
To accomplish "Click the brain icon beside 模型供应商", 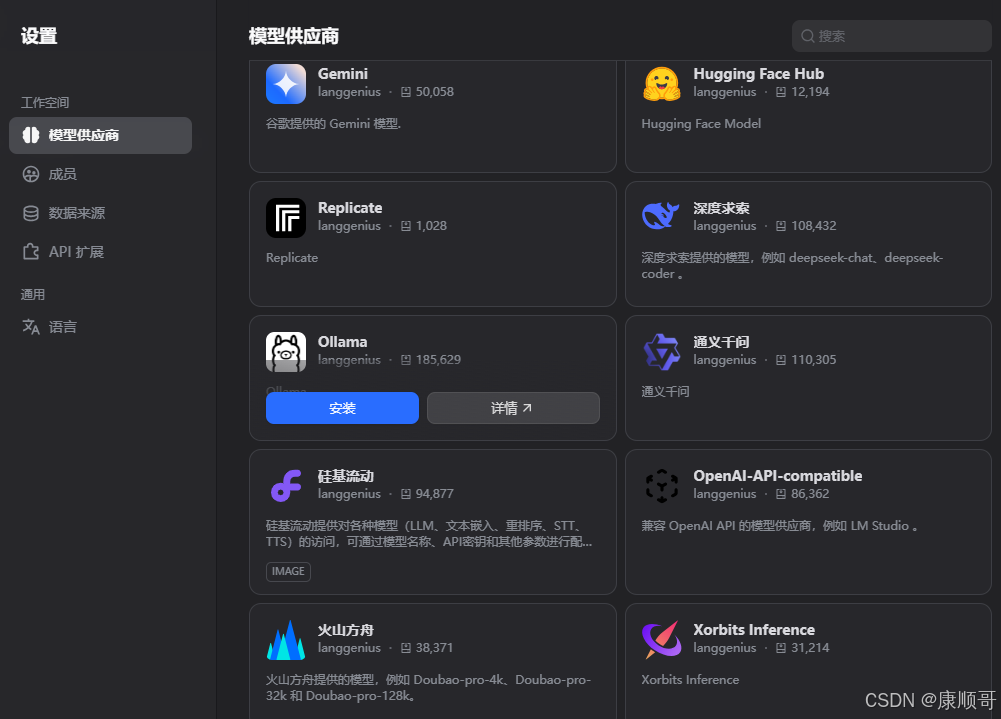I will click(31, 135).
